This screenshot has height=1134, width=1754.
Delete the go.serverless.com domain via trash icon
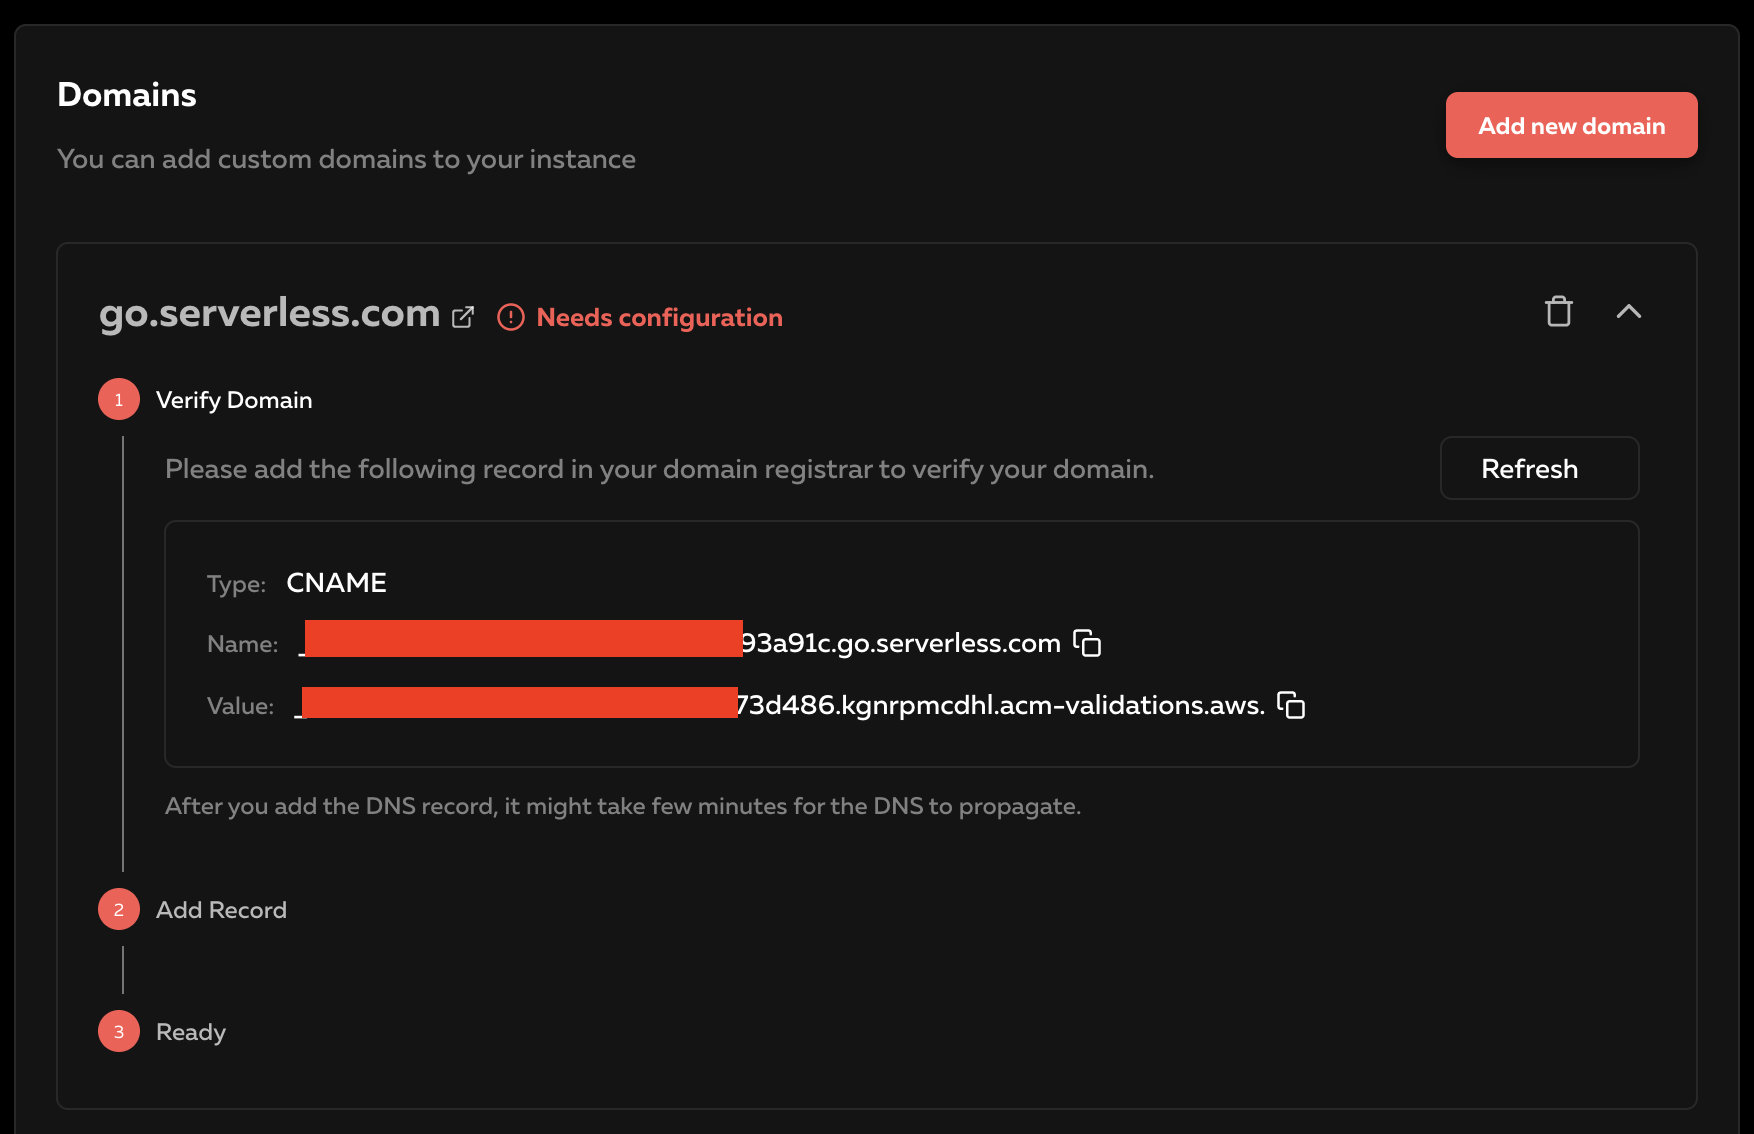pos(1558,312)
